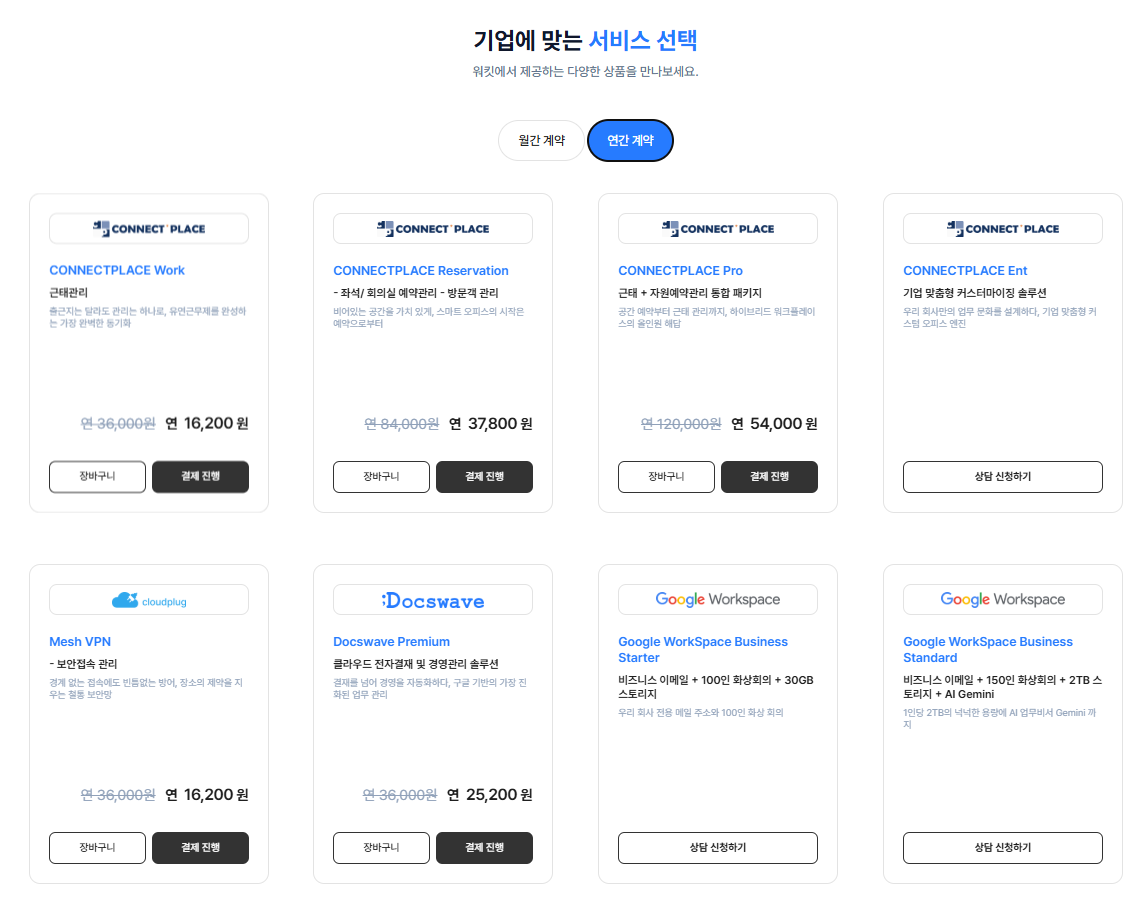Add Mesh VPN to 장바구니
1141x914 pixels.
click(x=98, y=848)
